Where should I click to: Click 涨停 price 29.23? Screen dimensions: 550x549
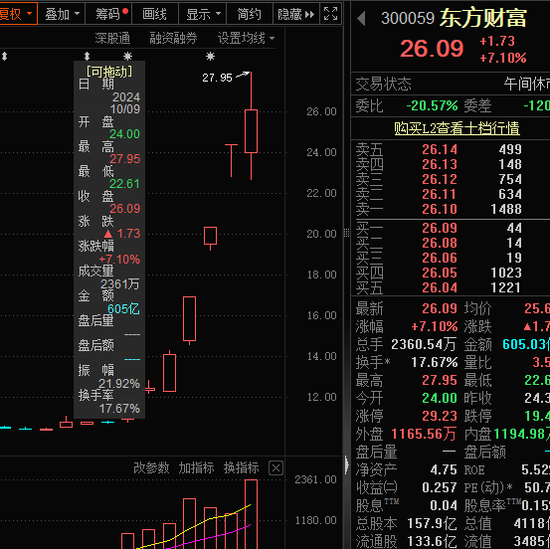(440, 416)
